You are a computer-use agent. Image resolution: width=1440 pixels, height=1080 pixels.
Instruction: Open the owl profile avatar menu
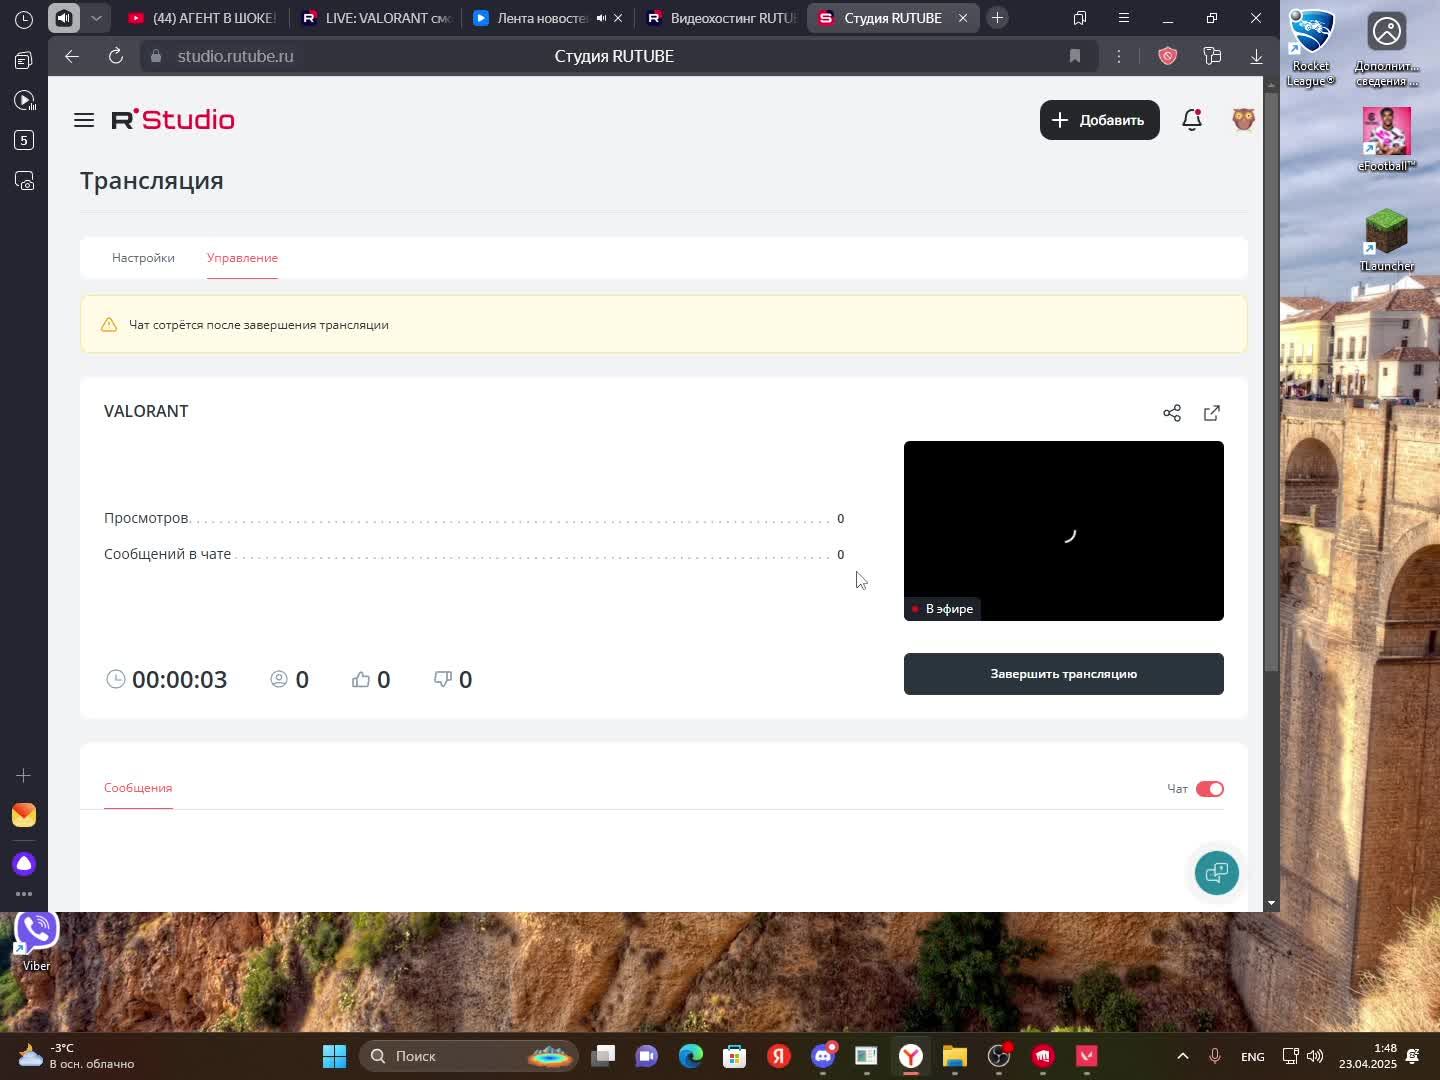(x=1243, y=120)
